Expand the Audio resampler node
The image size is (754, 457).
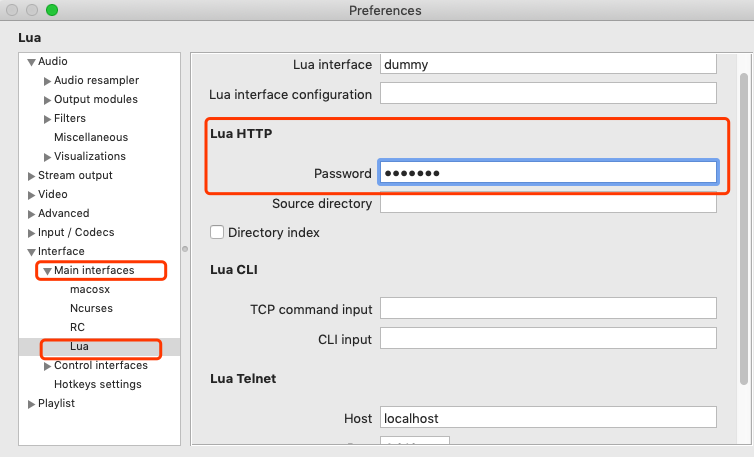coord(46,81)
